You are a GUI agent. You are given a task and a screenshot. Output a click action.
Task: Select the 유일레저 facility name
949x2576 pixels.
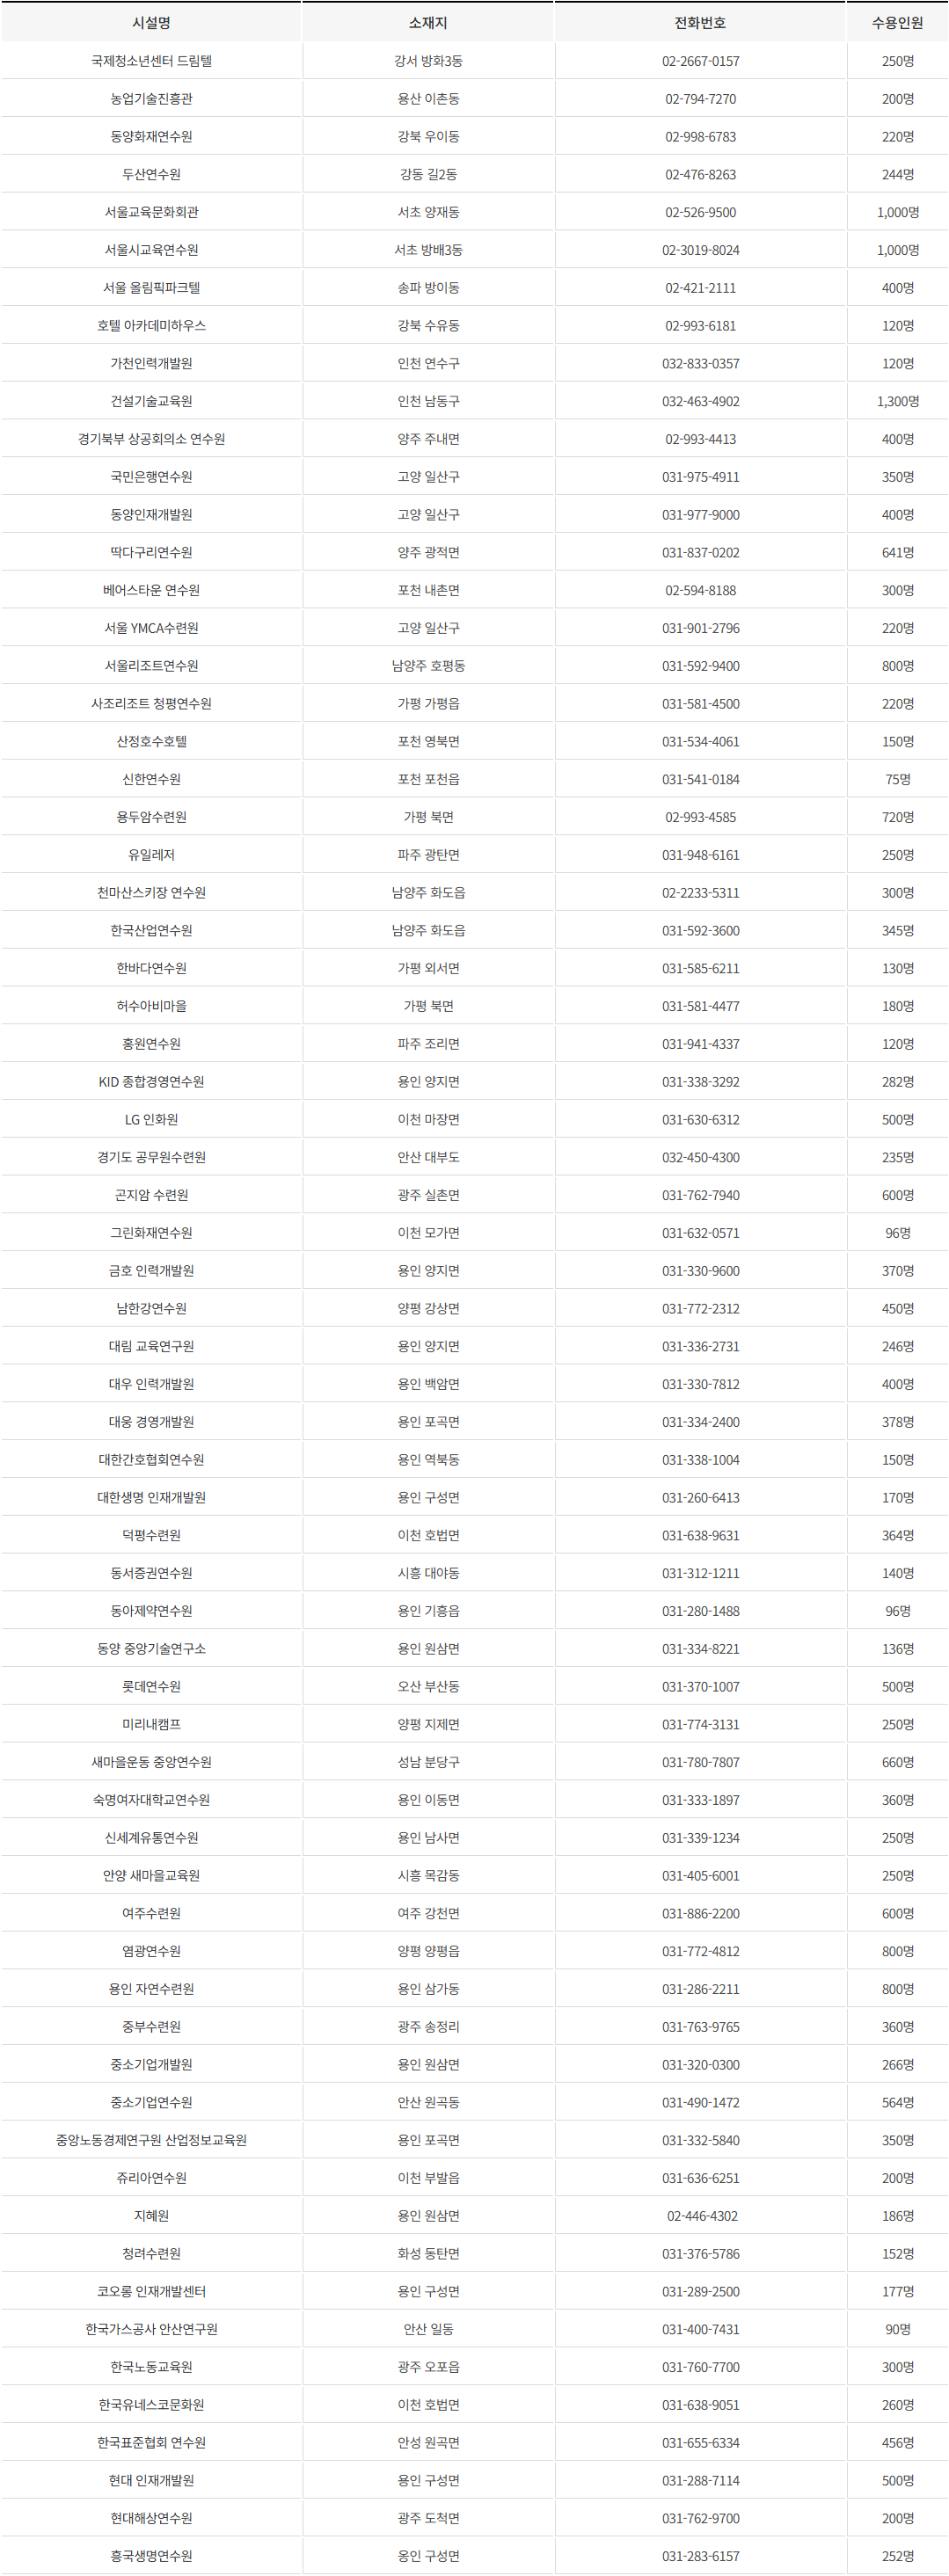(151, 855)
